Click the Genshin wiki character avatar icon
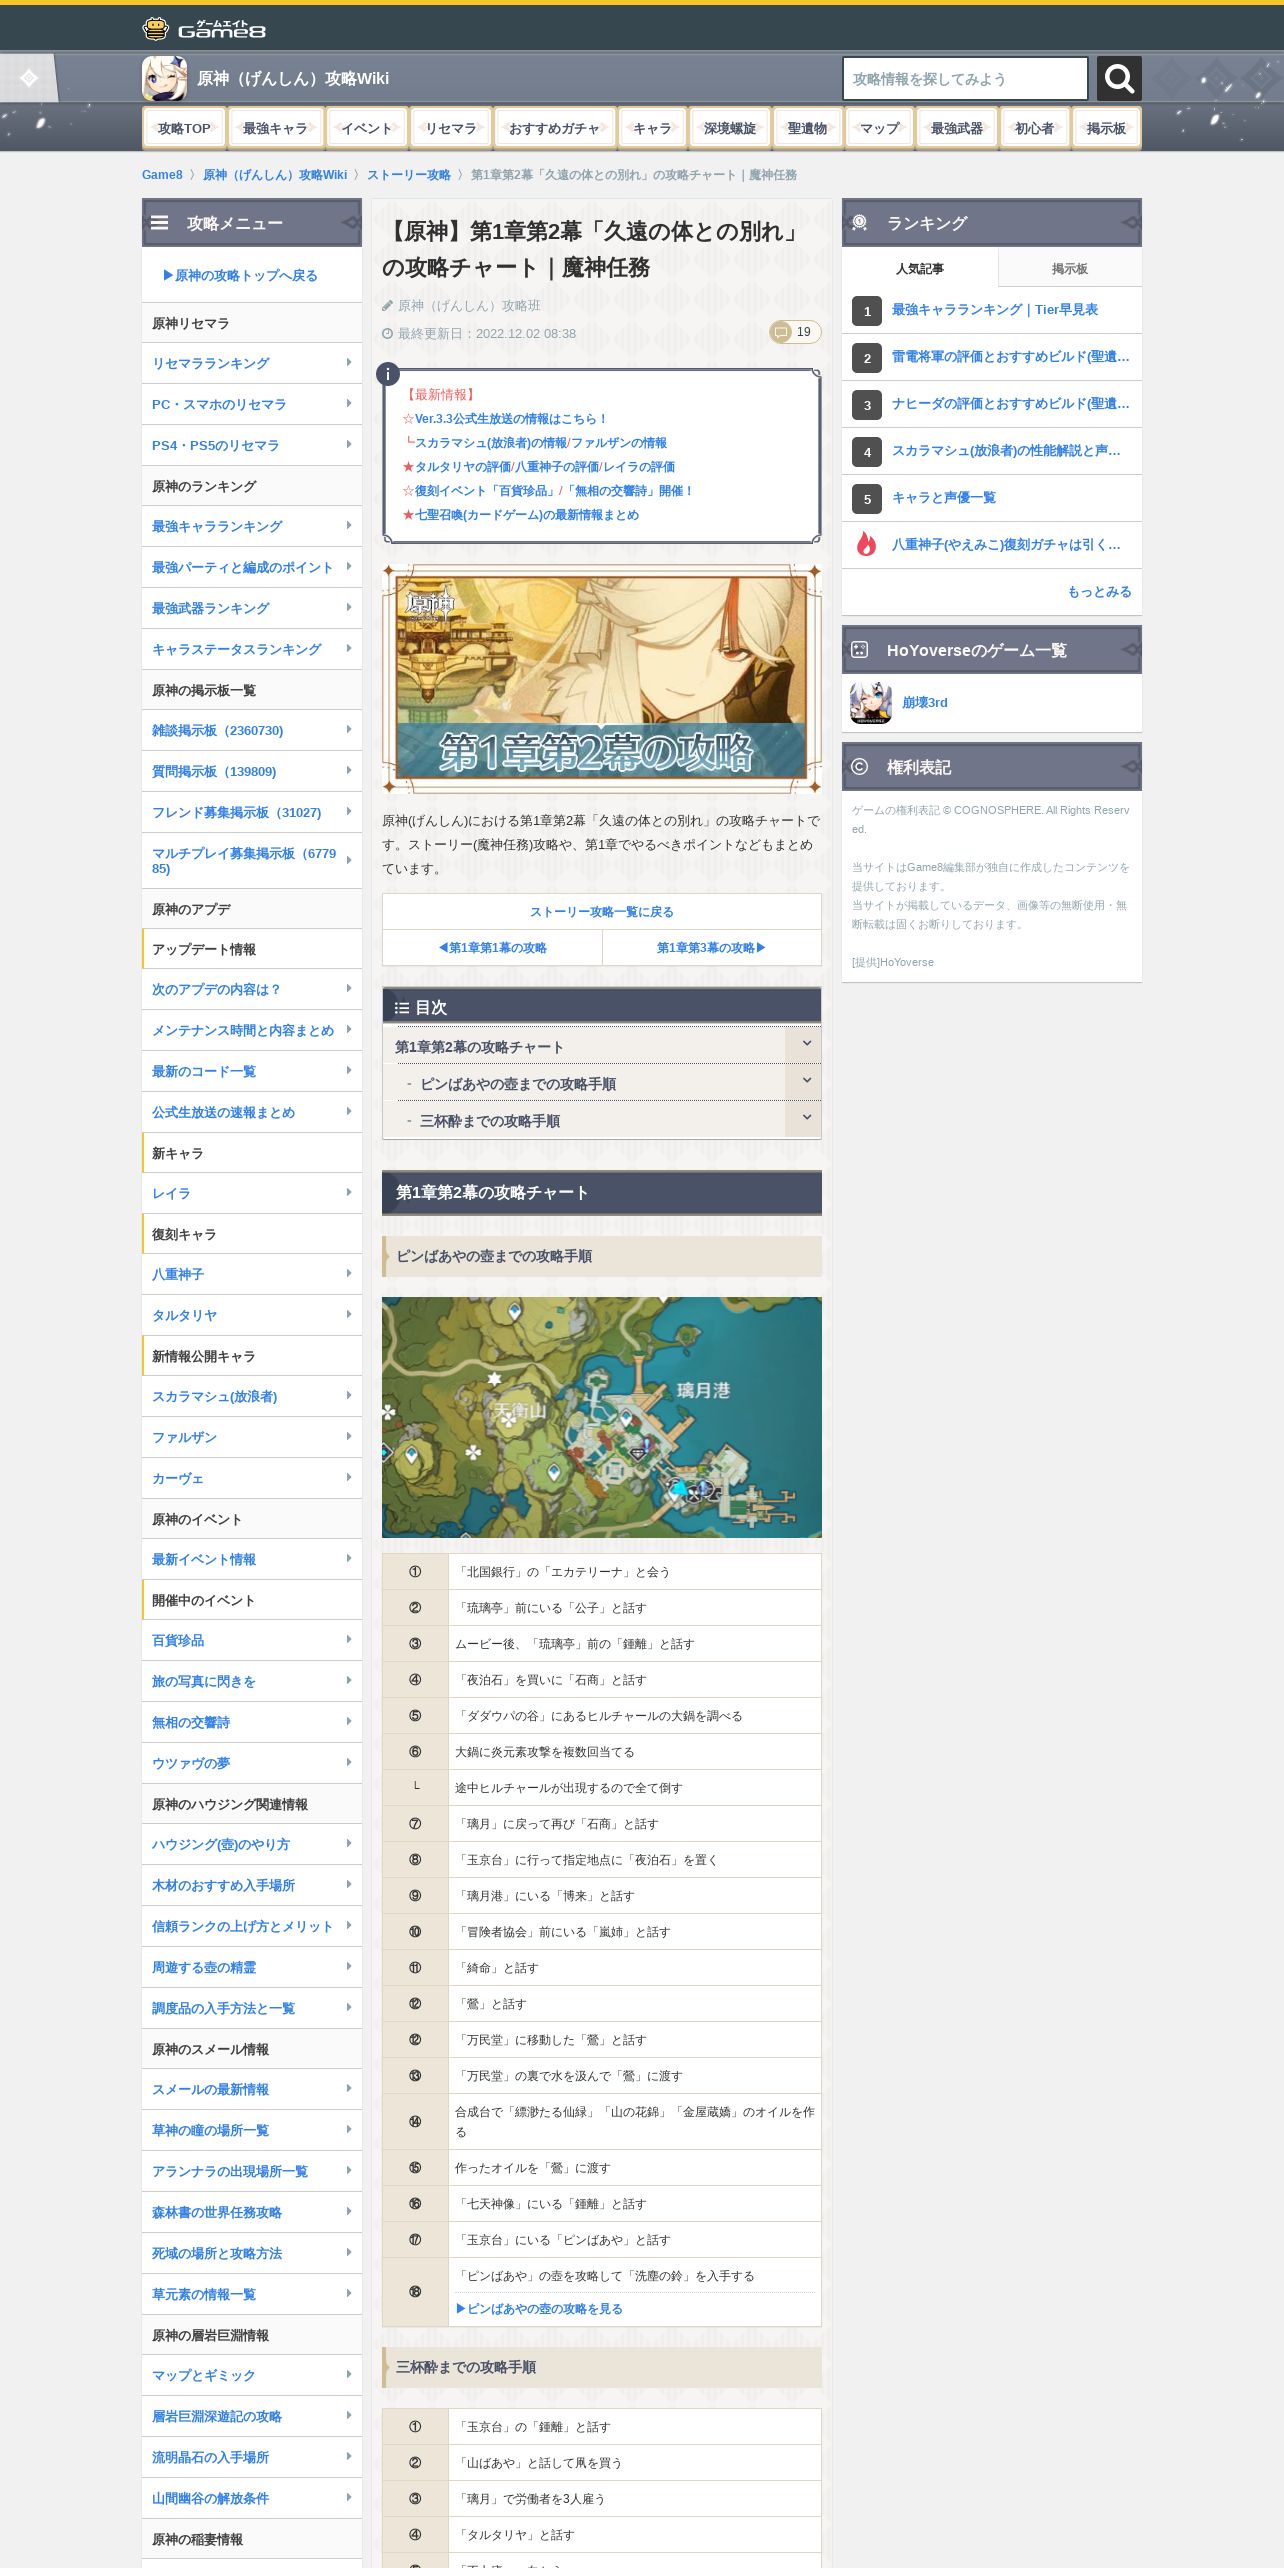Image resolution: width=1284 pixels, height=2568 pixels. coord(164,78)
